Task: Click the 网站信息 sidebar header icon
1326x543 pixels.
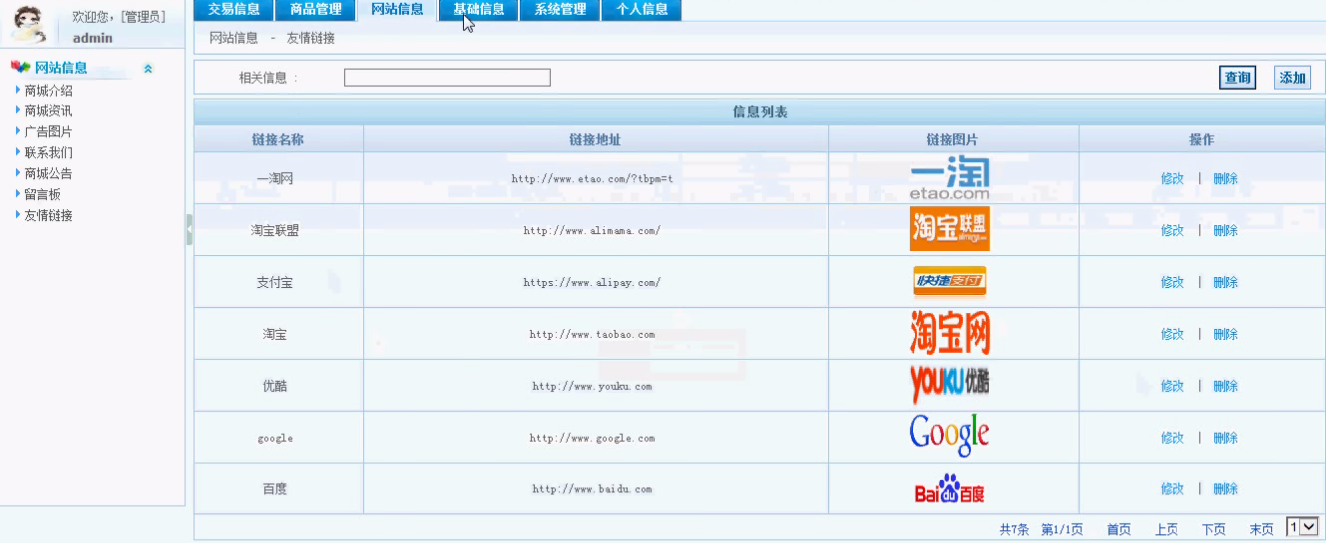Action: pos(20,67)
